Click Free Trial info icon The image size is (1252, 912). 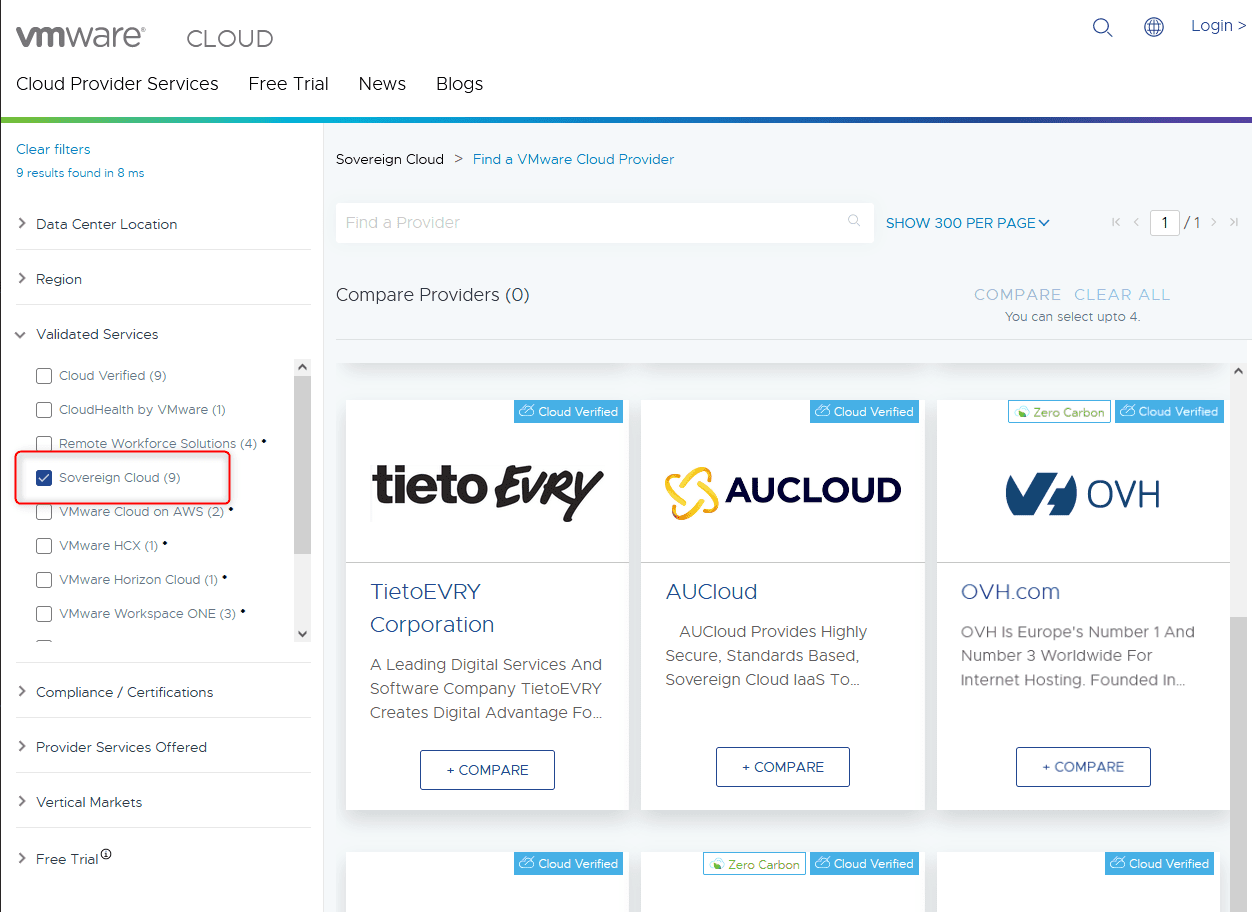click(106, 854)
